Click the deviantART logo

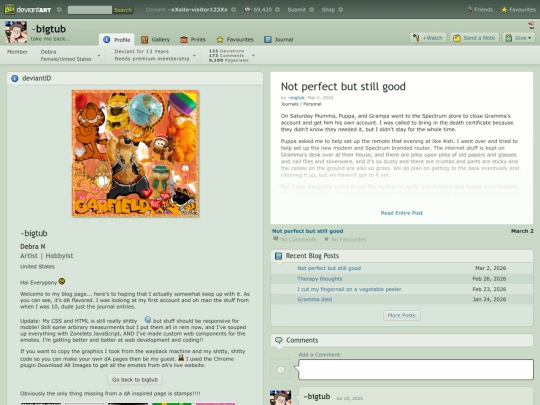pyautogui.click(x=28, y=9)
